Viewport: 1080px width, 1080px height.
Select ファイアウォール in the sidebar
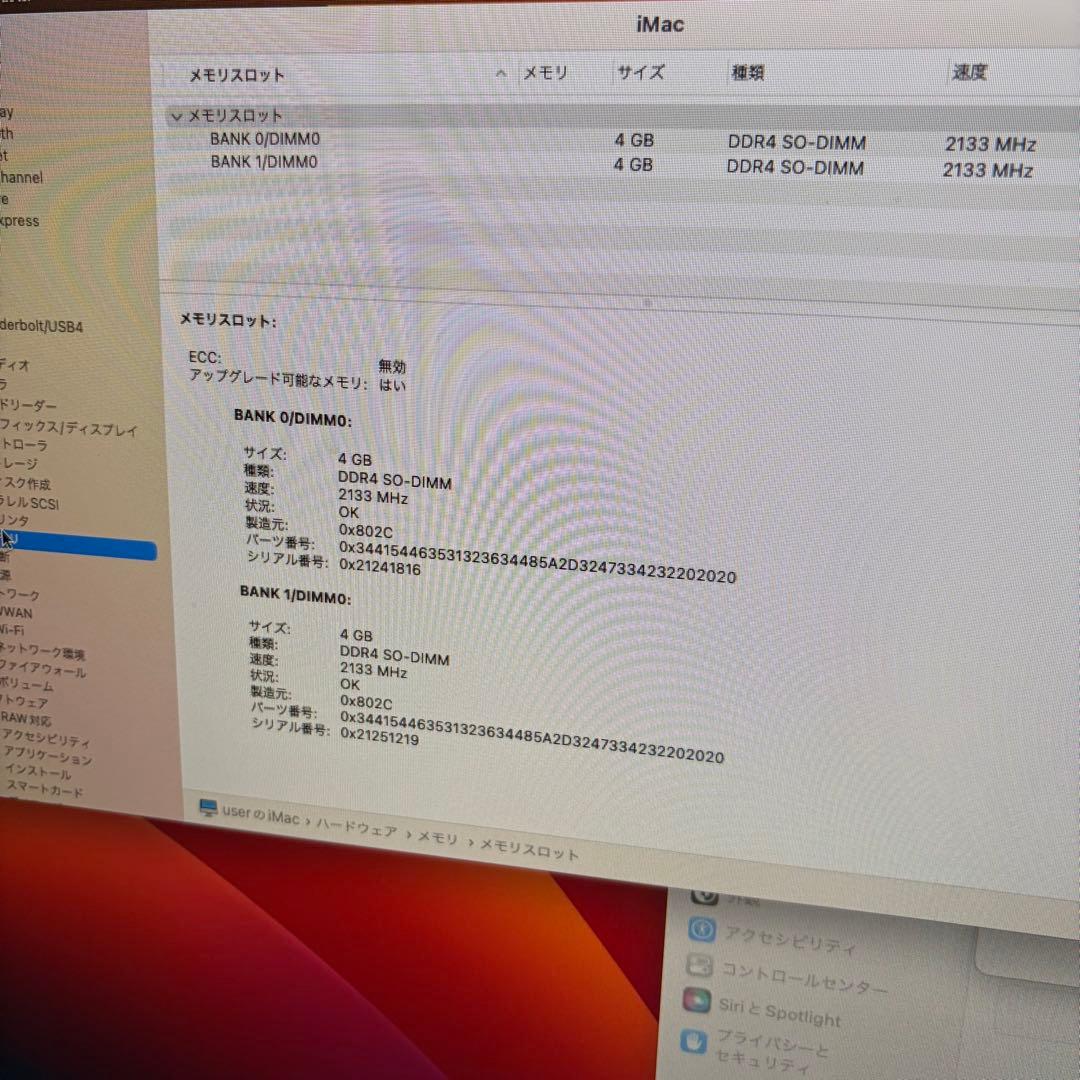(x=43, y=668)
